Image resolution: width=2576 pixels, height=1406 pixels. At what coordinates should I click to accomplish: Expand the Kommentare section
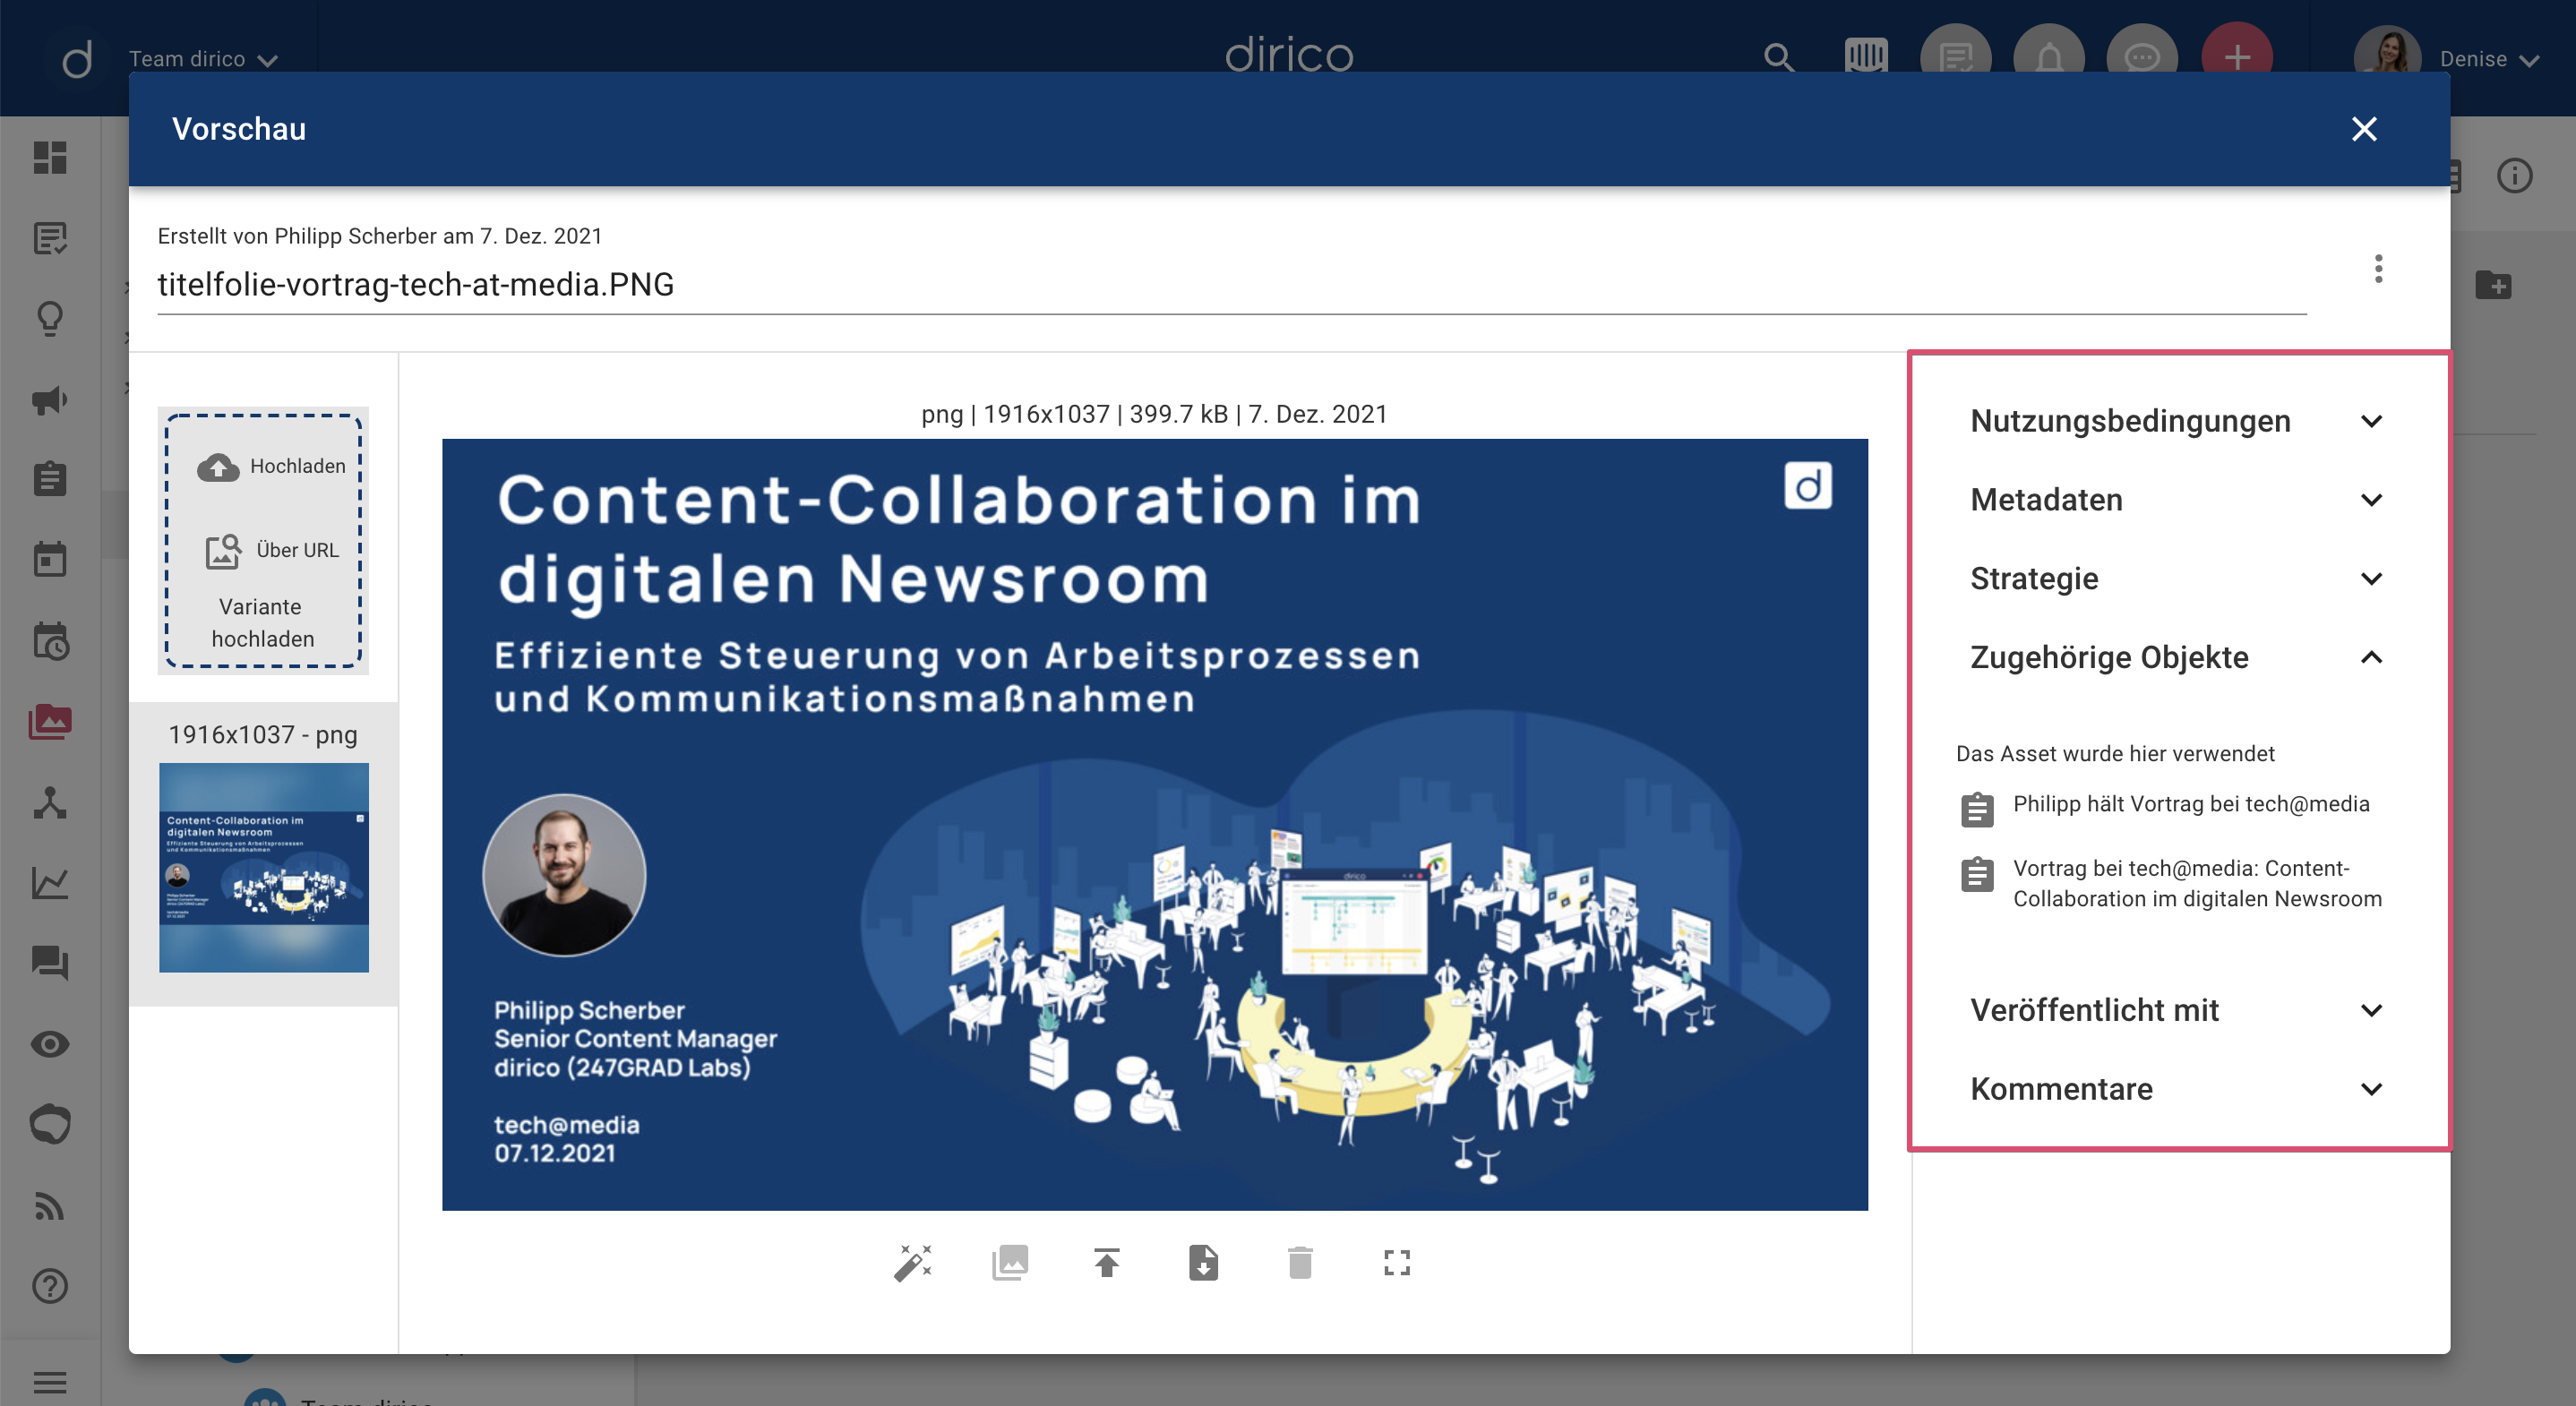2179,1089
